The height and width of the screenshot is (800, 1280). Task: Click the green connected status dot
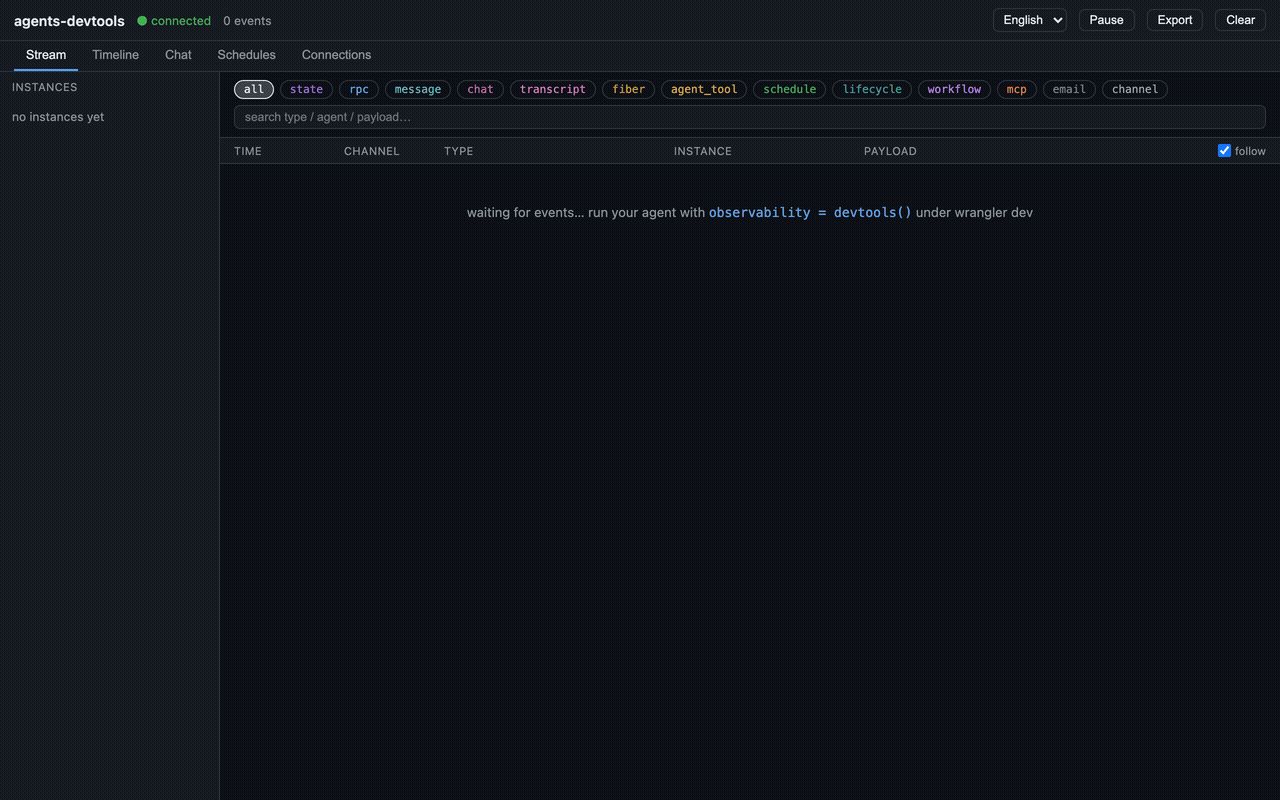pos(142,20)
